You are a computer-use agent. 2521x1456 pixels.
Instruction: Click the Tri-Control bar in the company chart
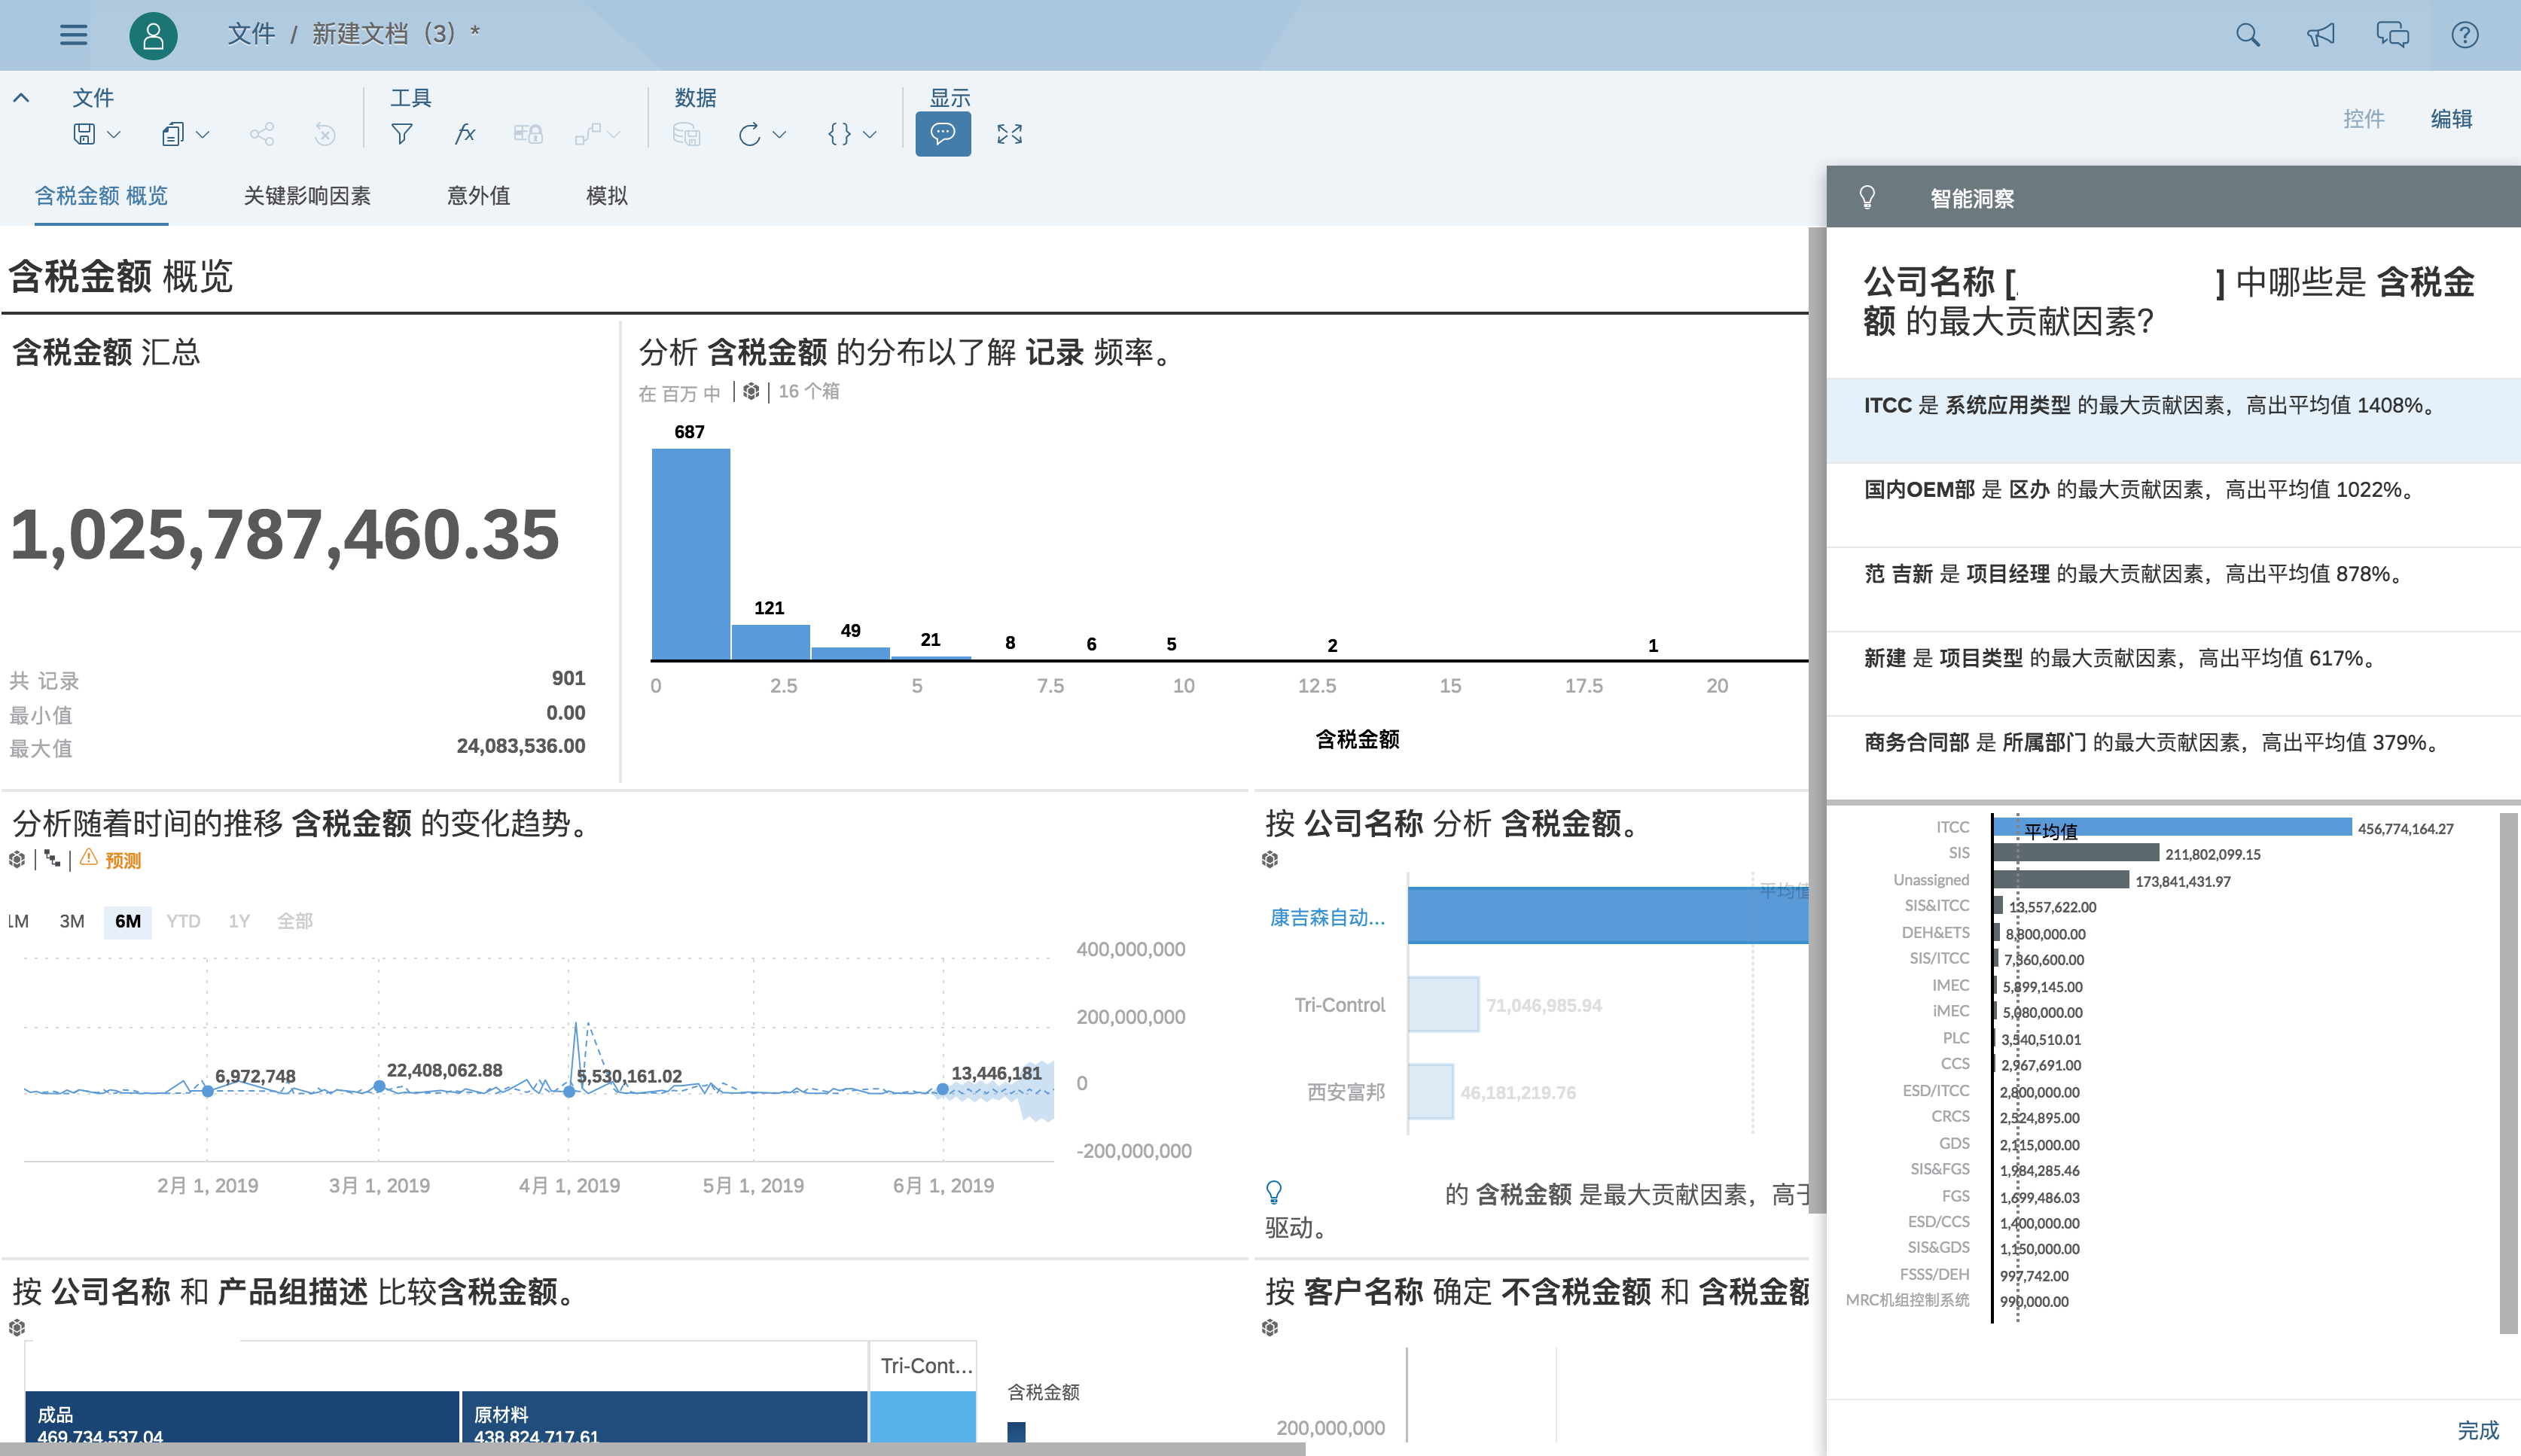coord(1443,1004)
